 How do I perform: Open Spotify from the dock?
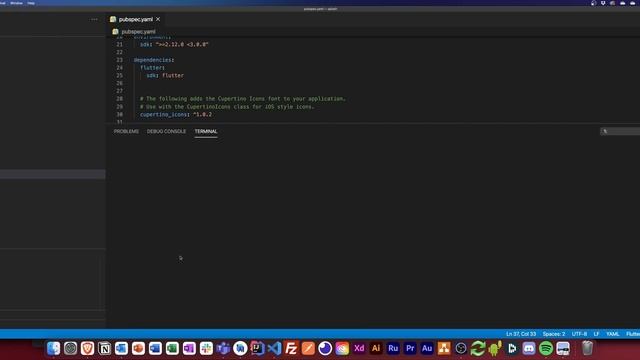pos(546,348)
